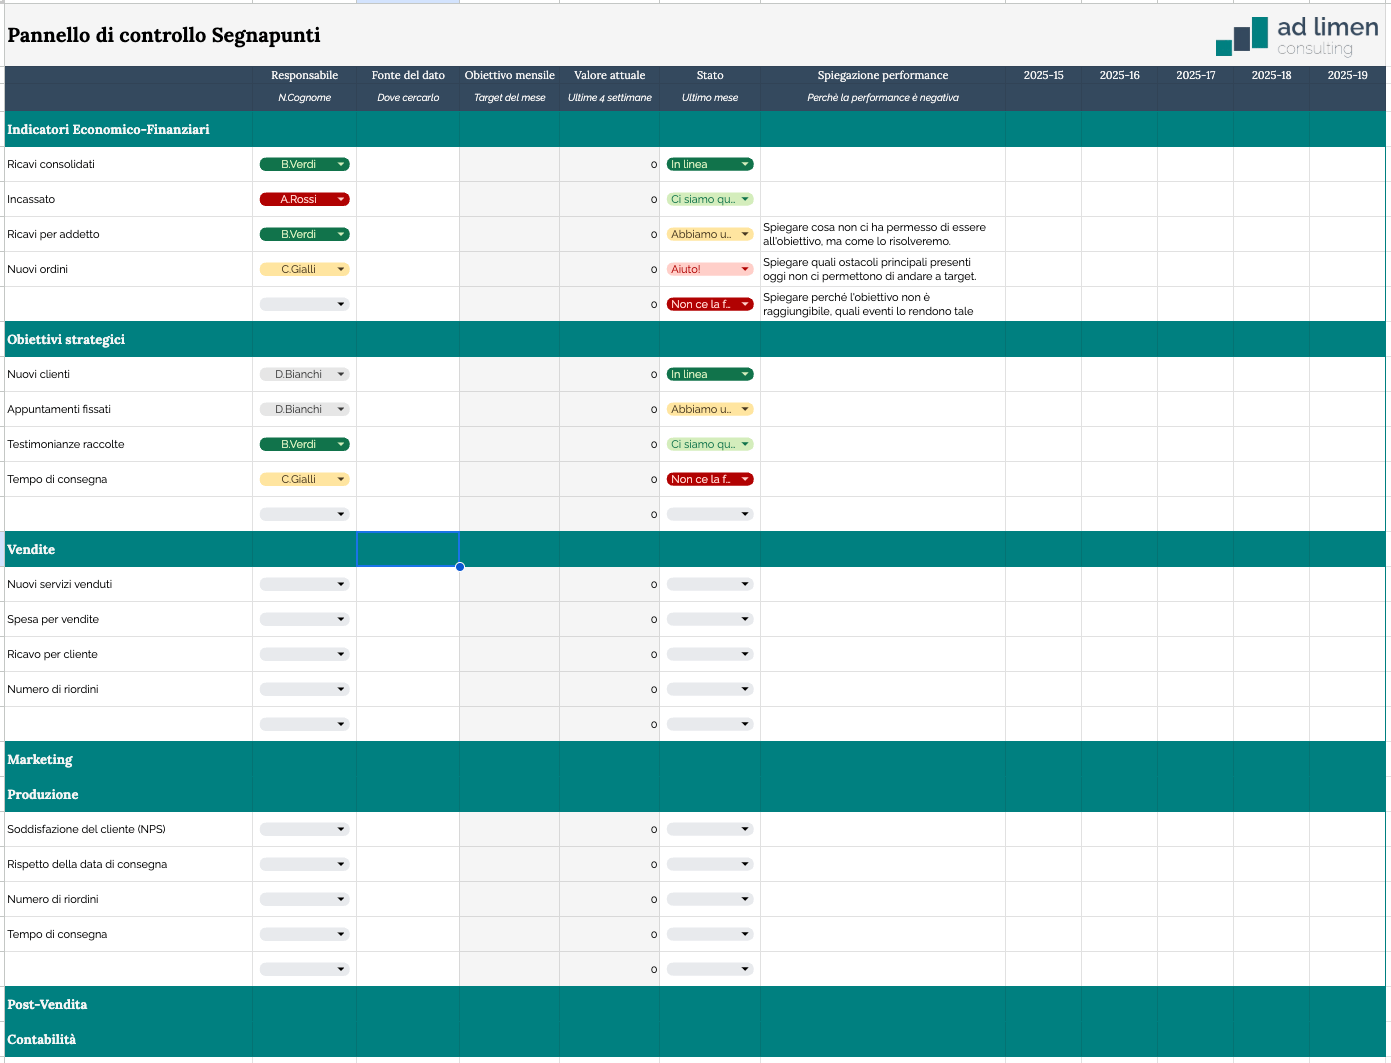1391x1063 pixels.
Task: Open the A.Rossi responsabile dropdown for Incassato
Action: point(304,199)
